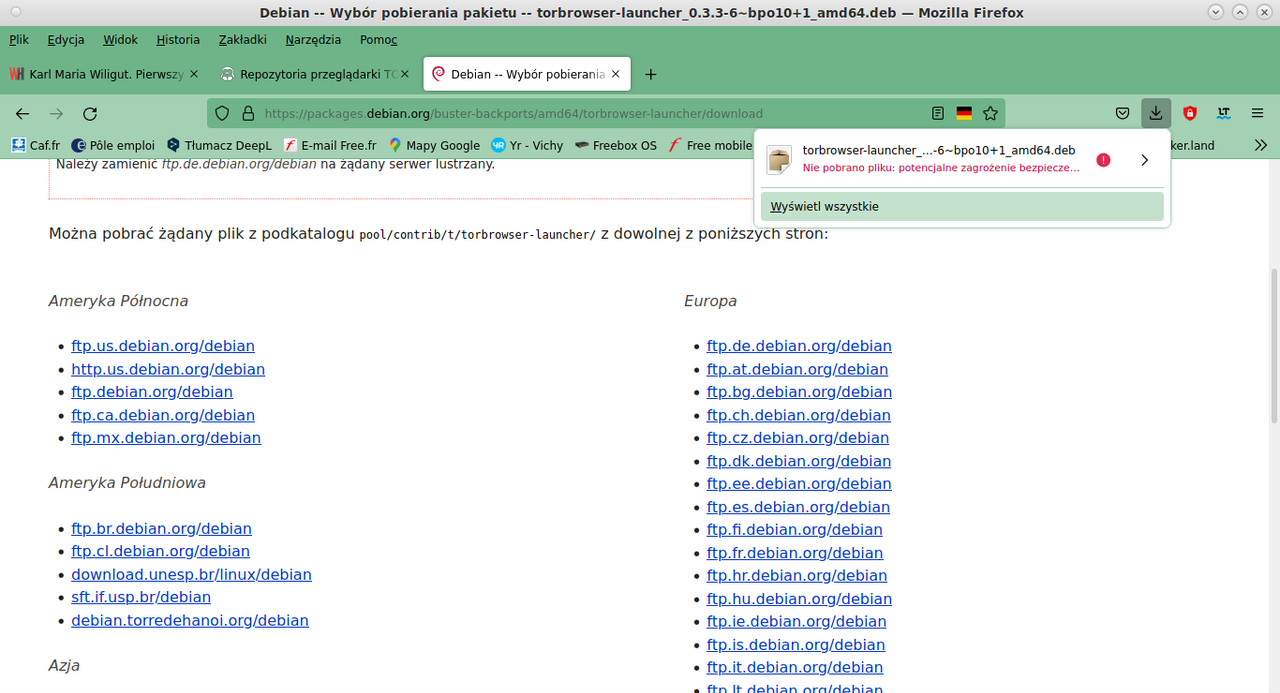Screen dimensions: 1280x693
Task: Close the Repozytoria przeglądarki tab
Action: click(x=405, y=74)
